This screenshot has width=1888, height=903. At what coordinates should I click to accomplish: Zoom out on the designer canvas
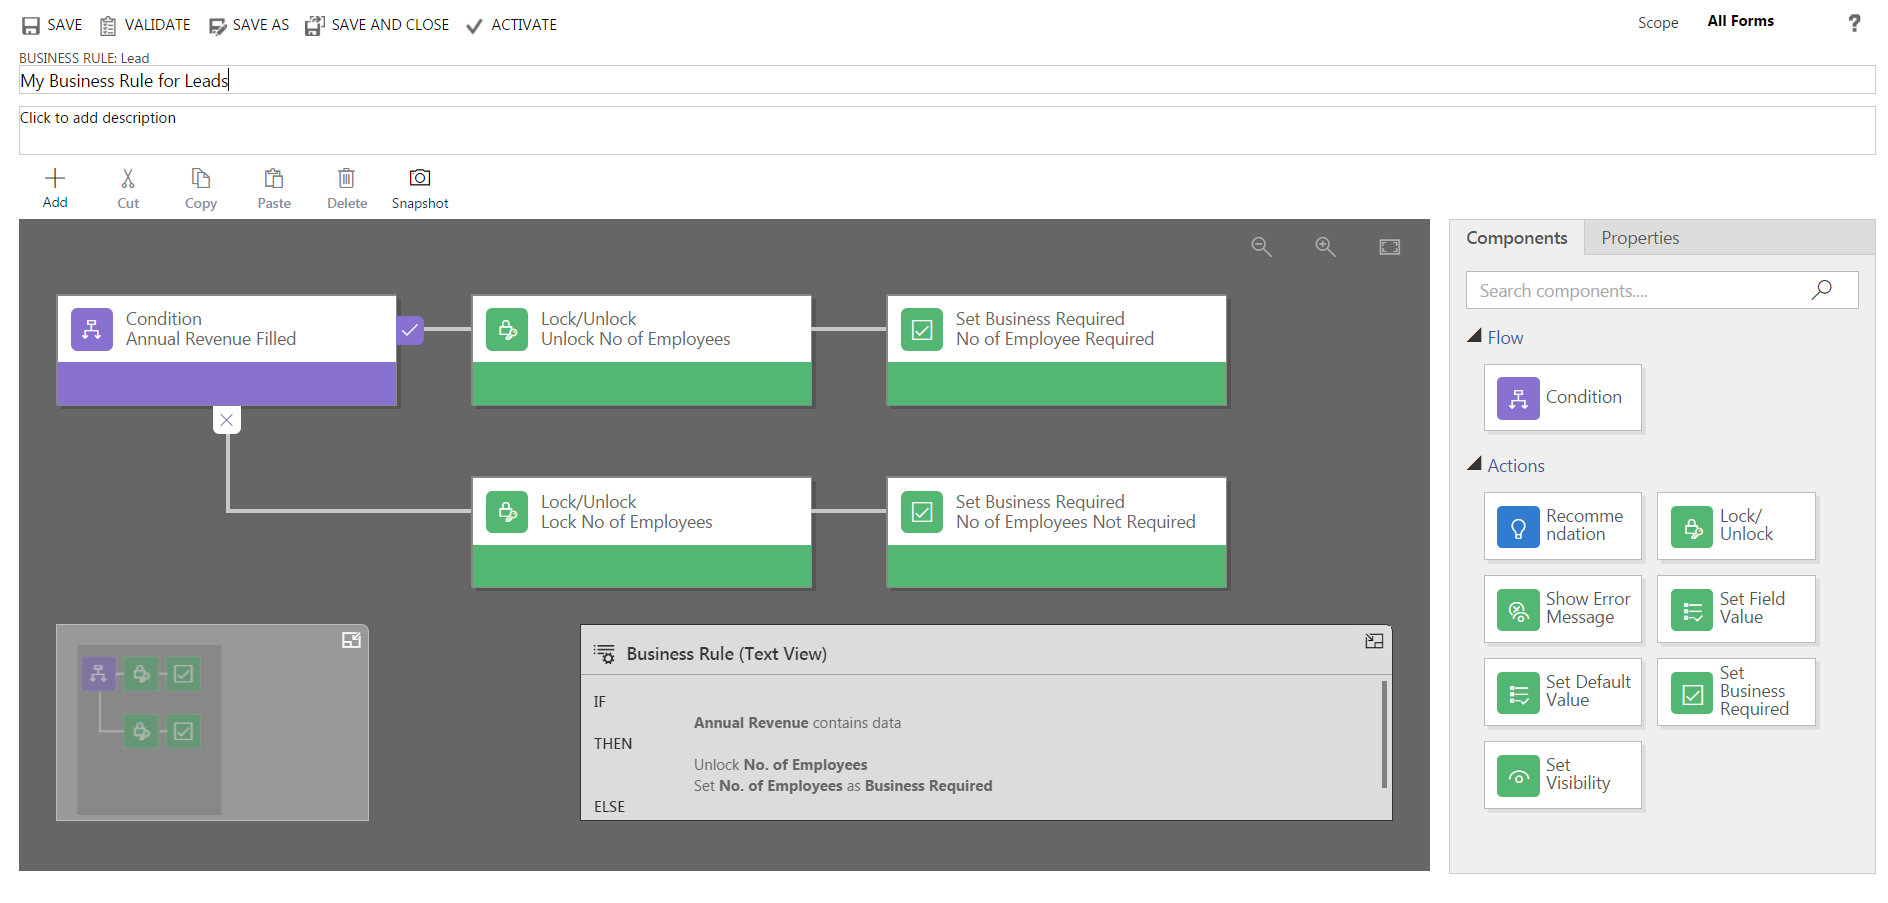pos(1261,247)
